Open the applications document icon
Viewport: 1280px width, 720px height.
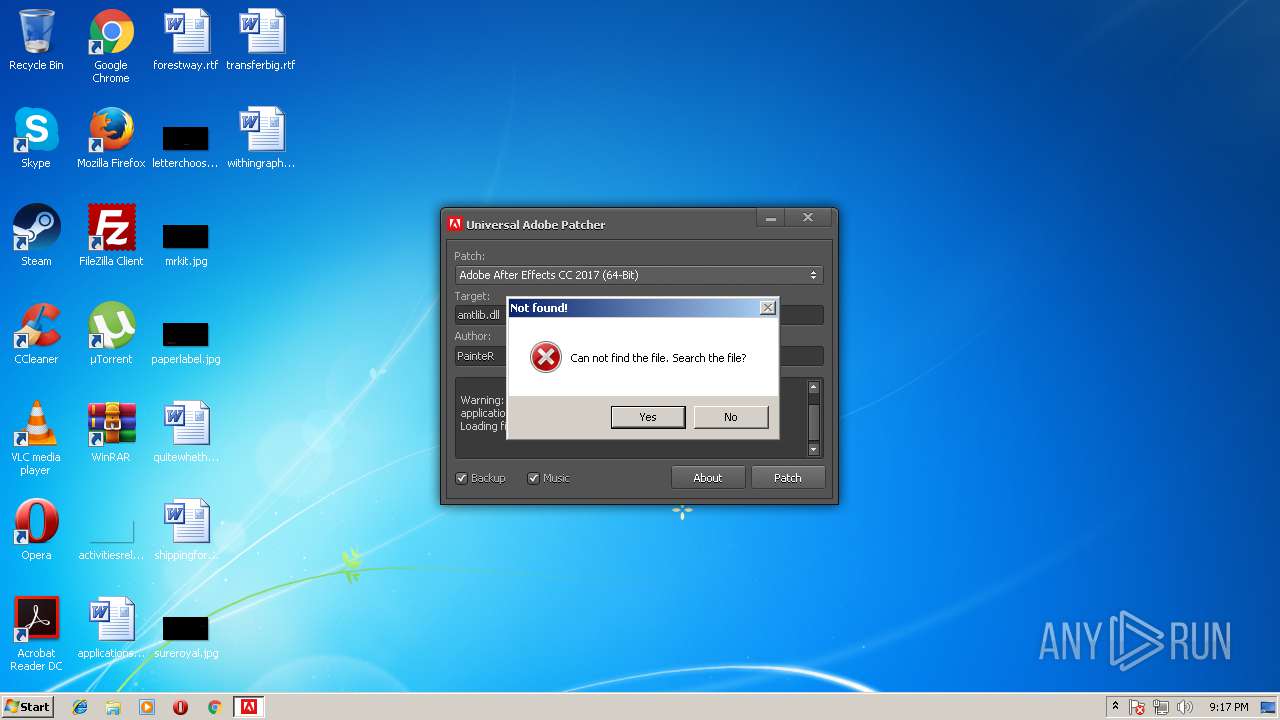(x=111, y=628)
